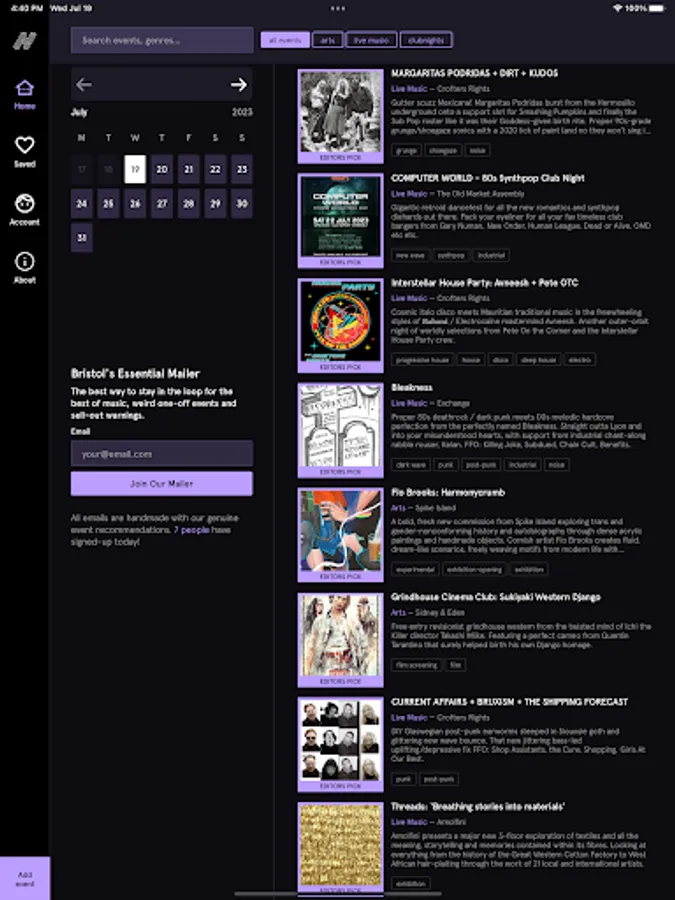Open the Bleakness event title

tap(412, 388)
